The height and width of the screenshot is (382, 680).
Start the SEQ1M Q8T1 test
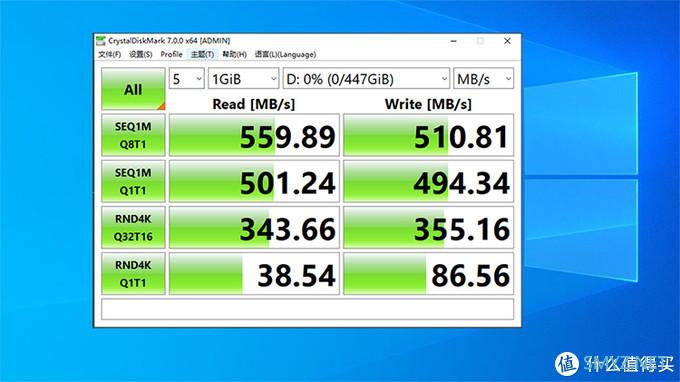pyautogui.click(x=133, y=135)
